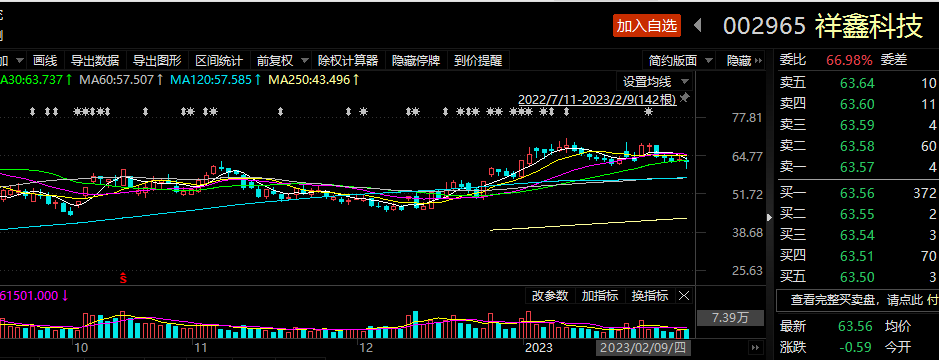Click the 77.81 price axis label

(x=747, y=117)
